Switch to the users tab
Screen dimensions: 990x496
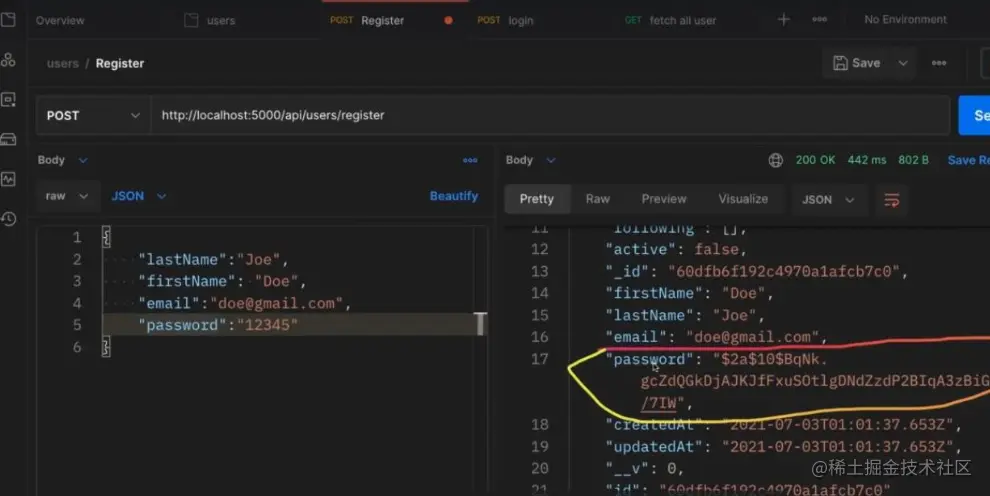click(210, 21)
